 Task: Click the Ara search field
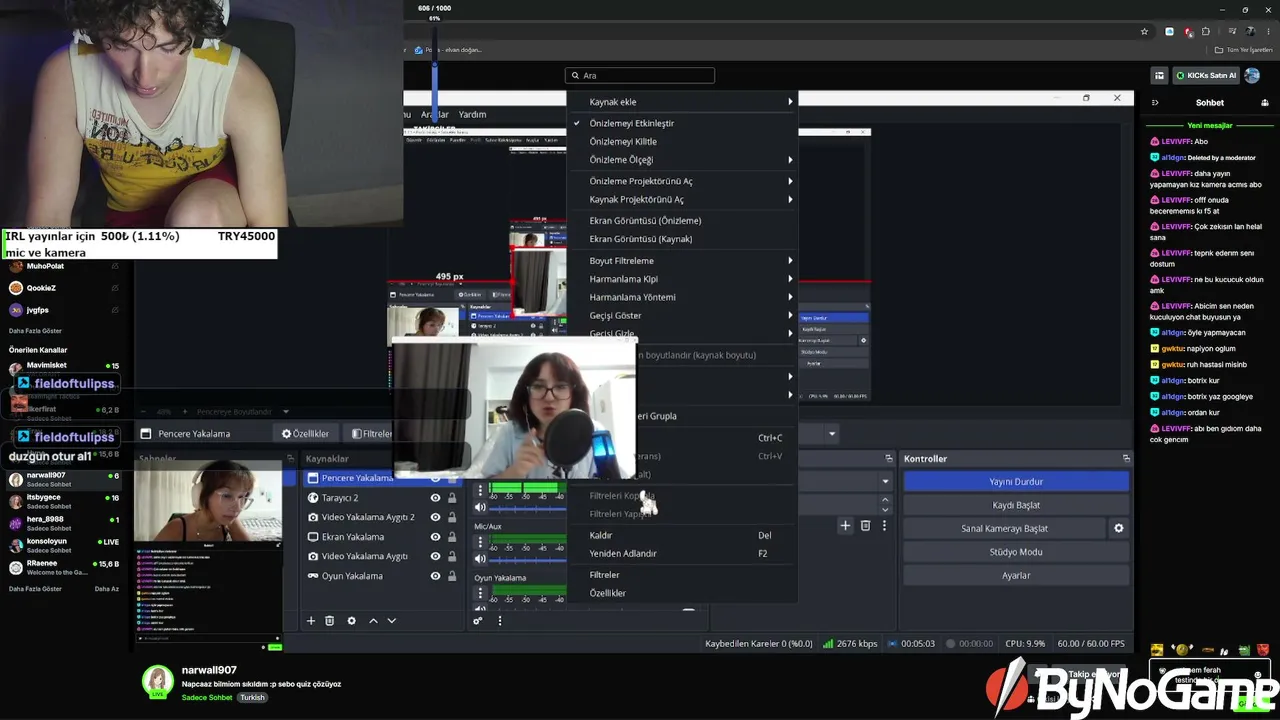pos(640,75)
